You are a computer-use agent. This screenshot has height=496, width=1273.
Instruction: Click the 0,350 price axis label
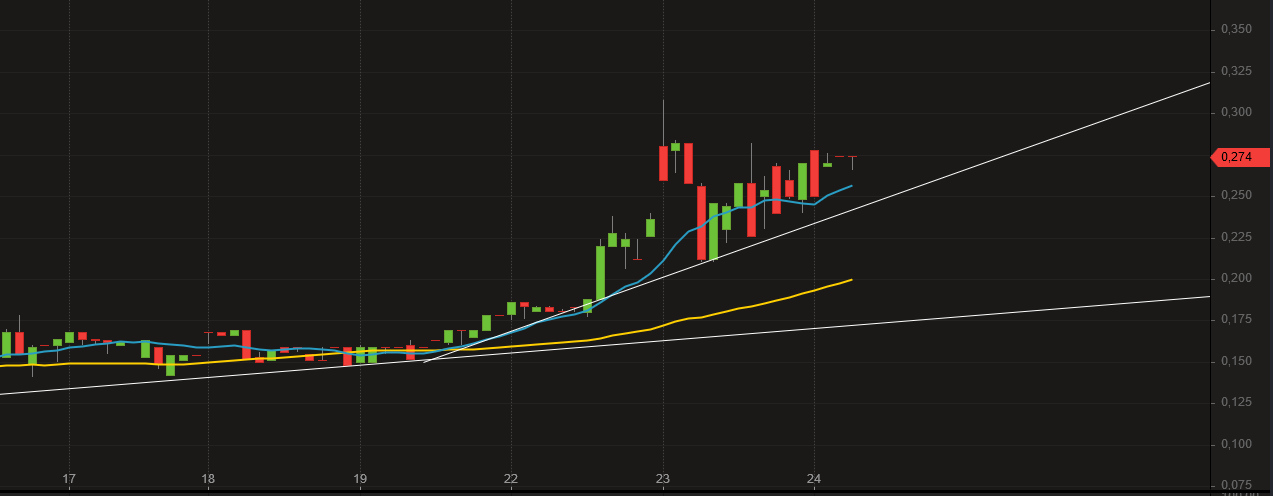[x=1237, y=30]
